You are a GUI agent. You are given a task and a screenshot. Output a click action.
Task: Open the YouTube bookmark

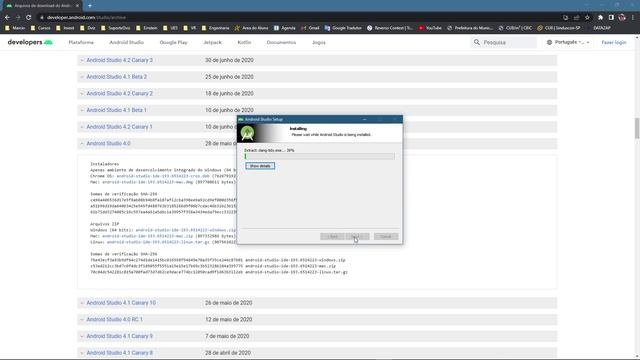(x=430, y=28)
